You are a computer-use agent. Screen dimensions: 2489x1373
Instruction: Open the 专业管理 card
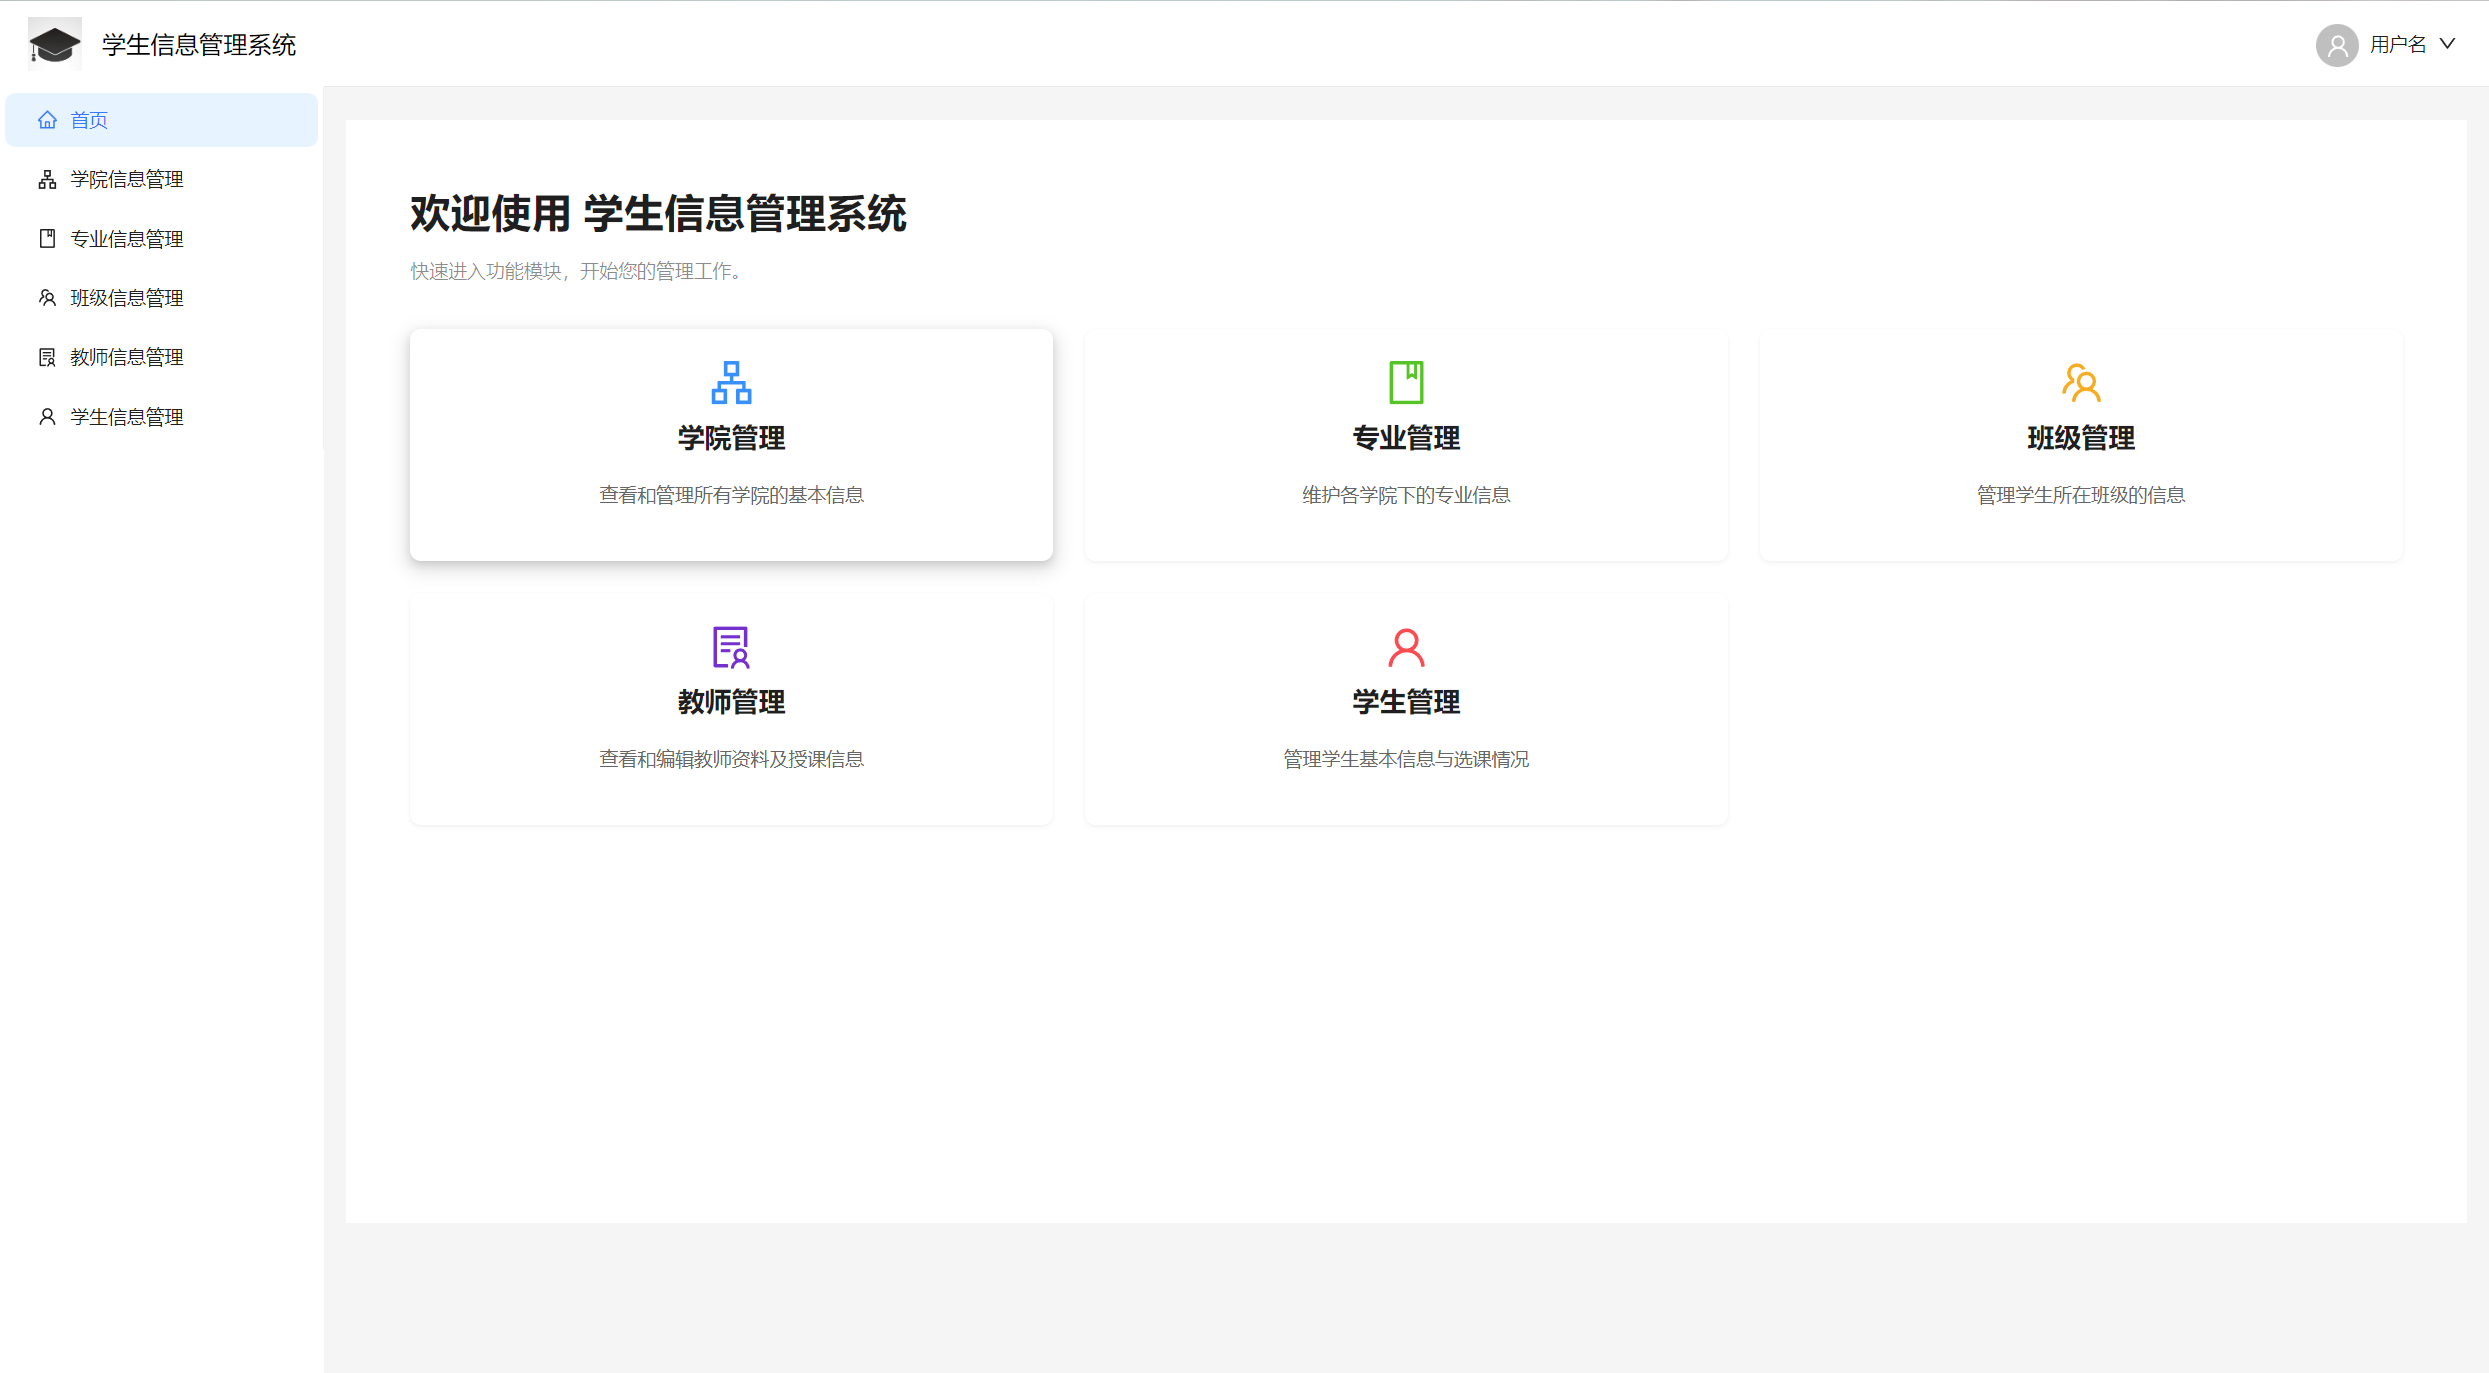click(1406, 438)
